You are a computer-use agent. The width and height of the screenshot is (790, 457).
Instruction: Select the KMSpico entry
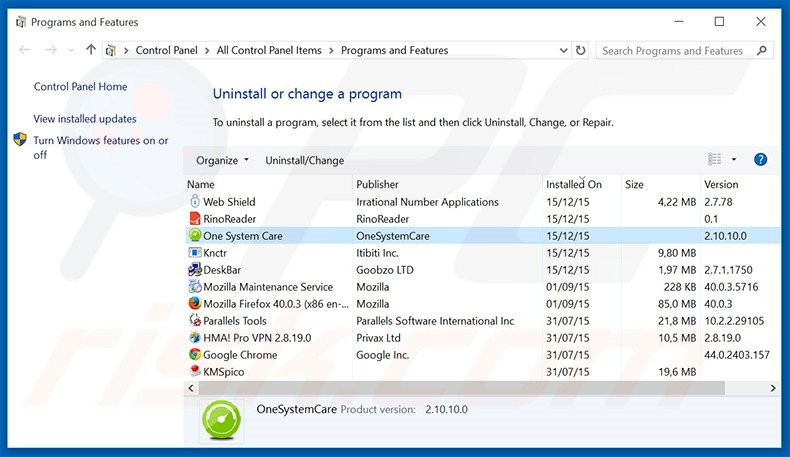(x=224, y=372)
